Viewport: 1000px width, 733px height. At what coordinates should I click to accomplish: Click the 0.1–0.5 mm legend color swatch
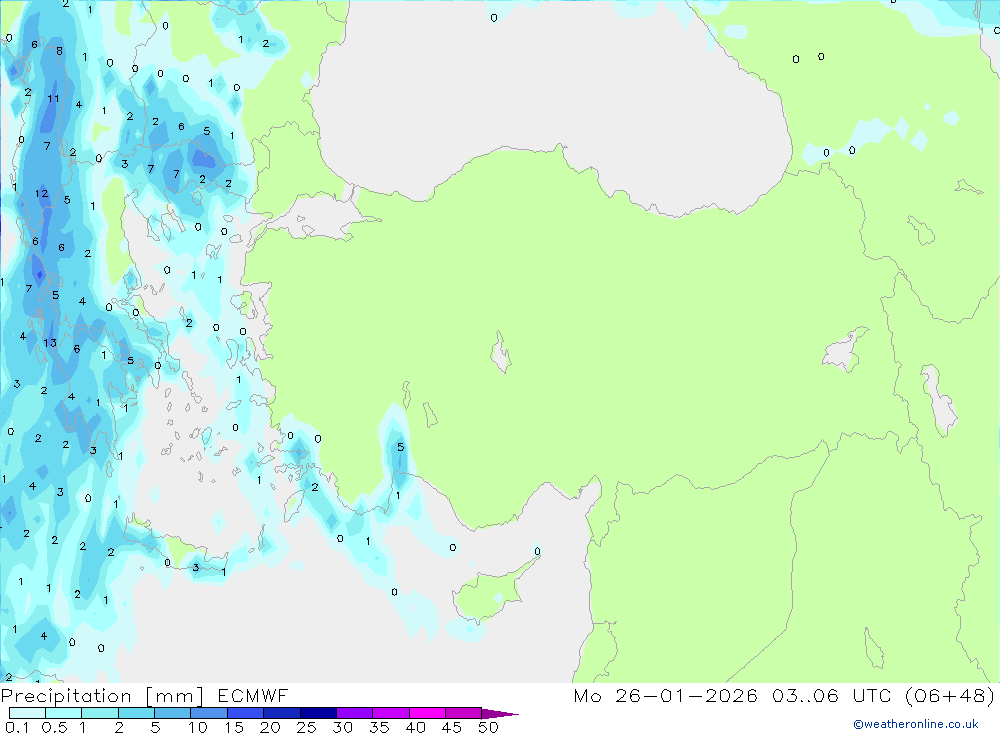pos(27,713)
